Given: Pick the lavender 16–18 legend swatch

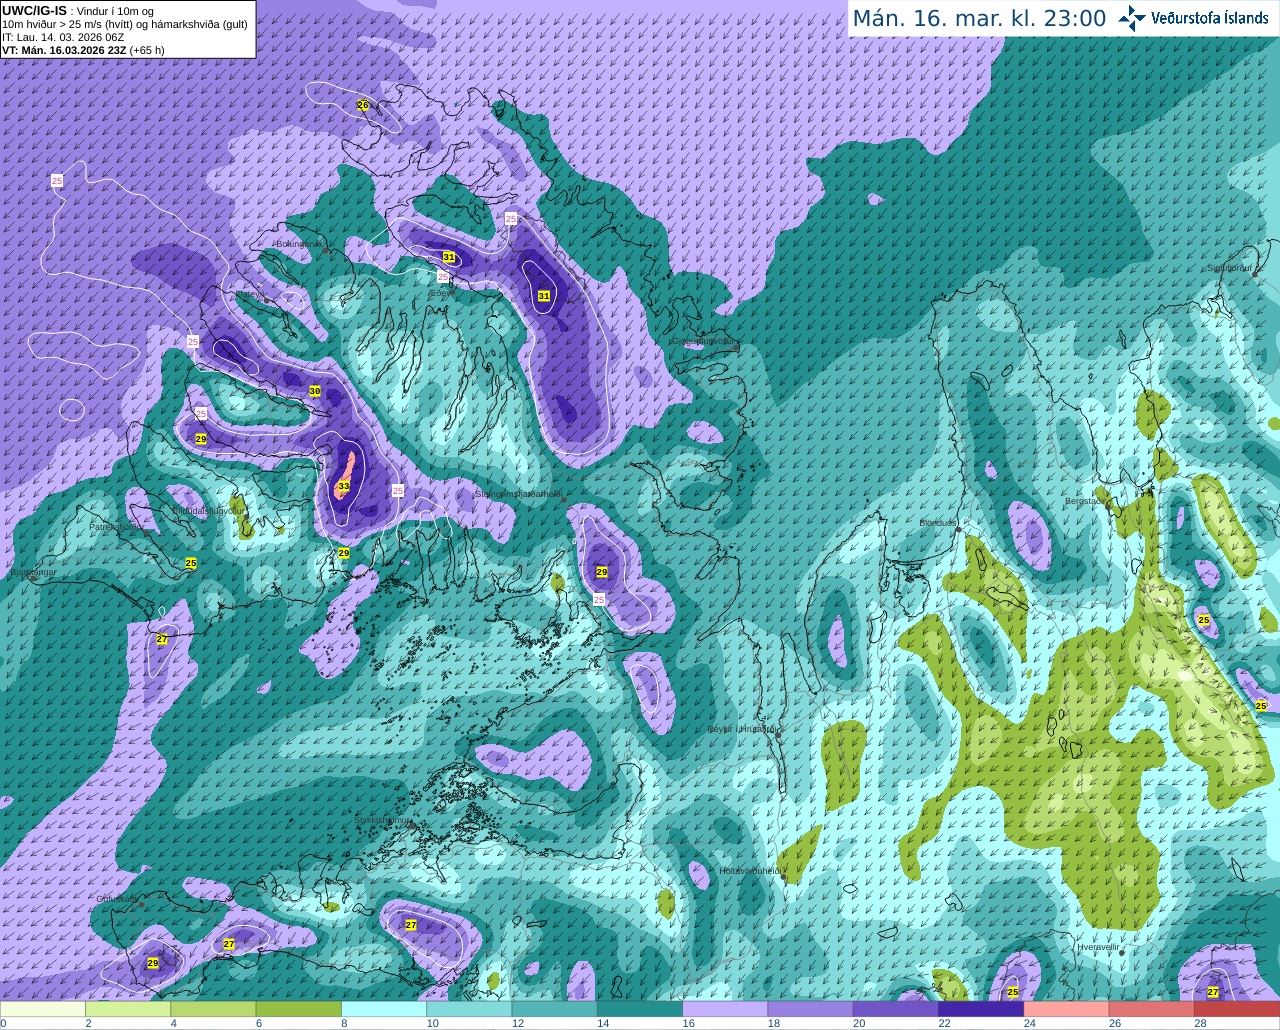Looking at the screenshot, I should click(x=725, y=1009).
